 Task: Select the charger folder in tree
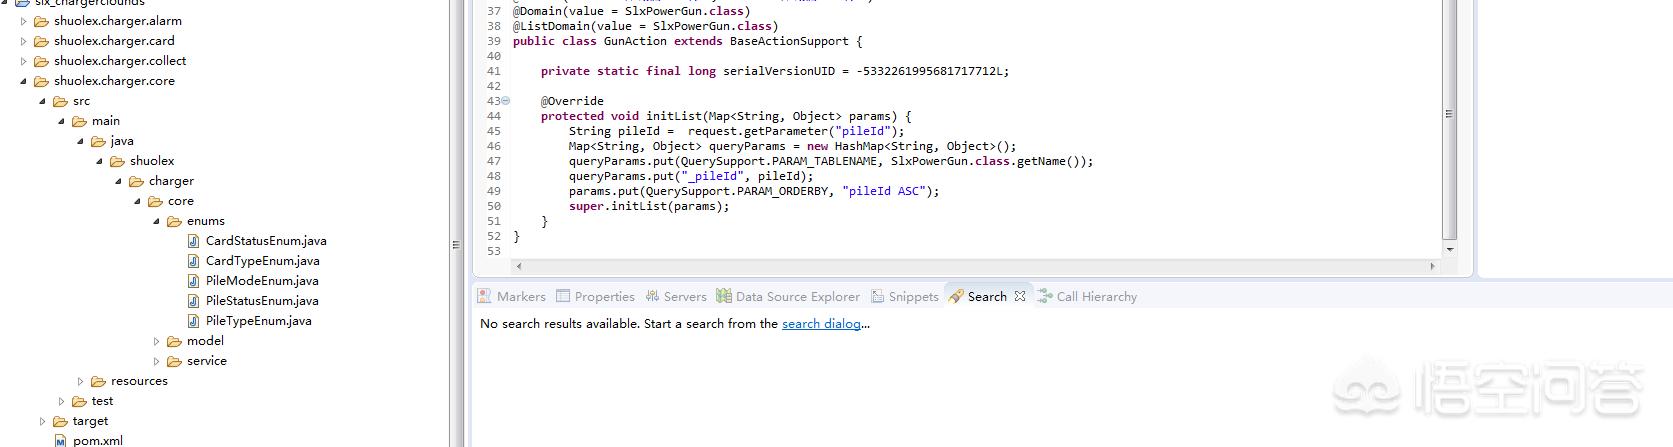171,181
